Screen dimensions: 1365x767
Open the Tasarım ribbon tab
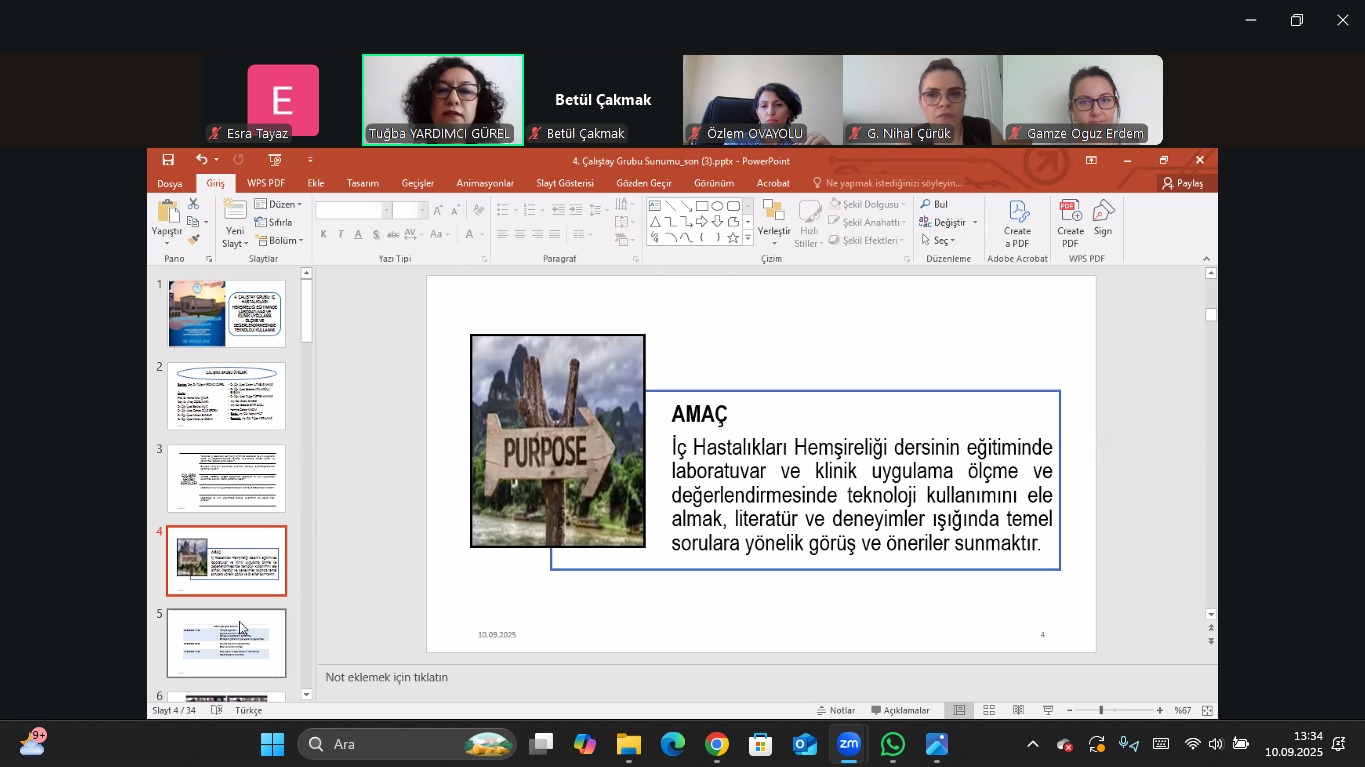pos(362,183)
